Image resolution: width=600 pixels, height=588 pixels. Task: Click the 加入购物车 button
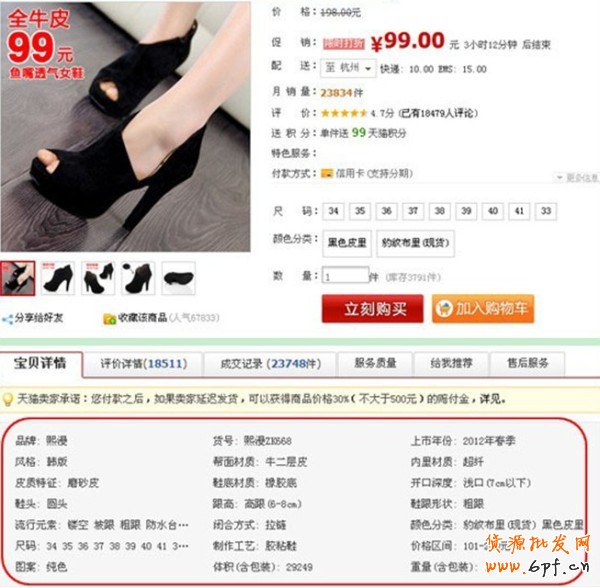pyautogui.click(x=483, y=309)
